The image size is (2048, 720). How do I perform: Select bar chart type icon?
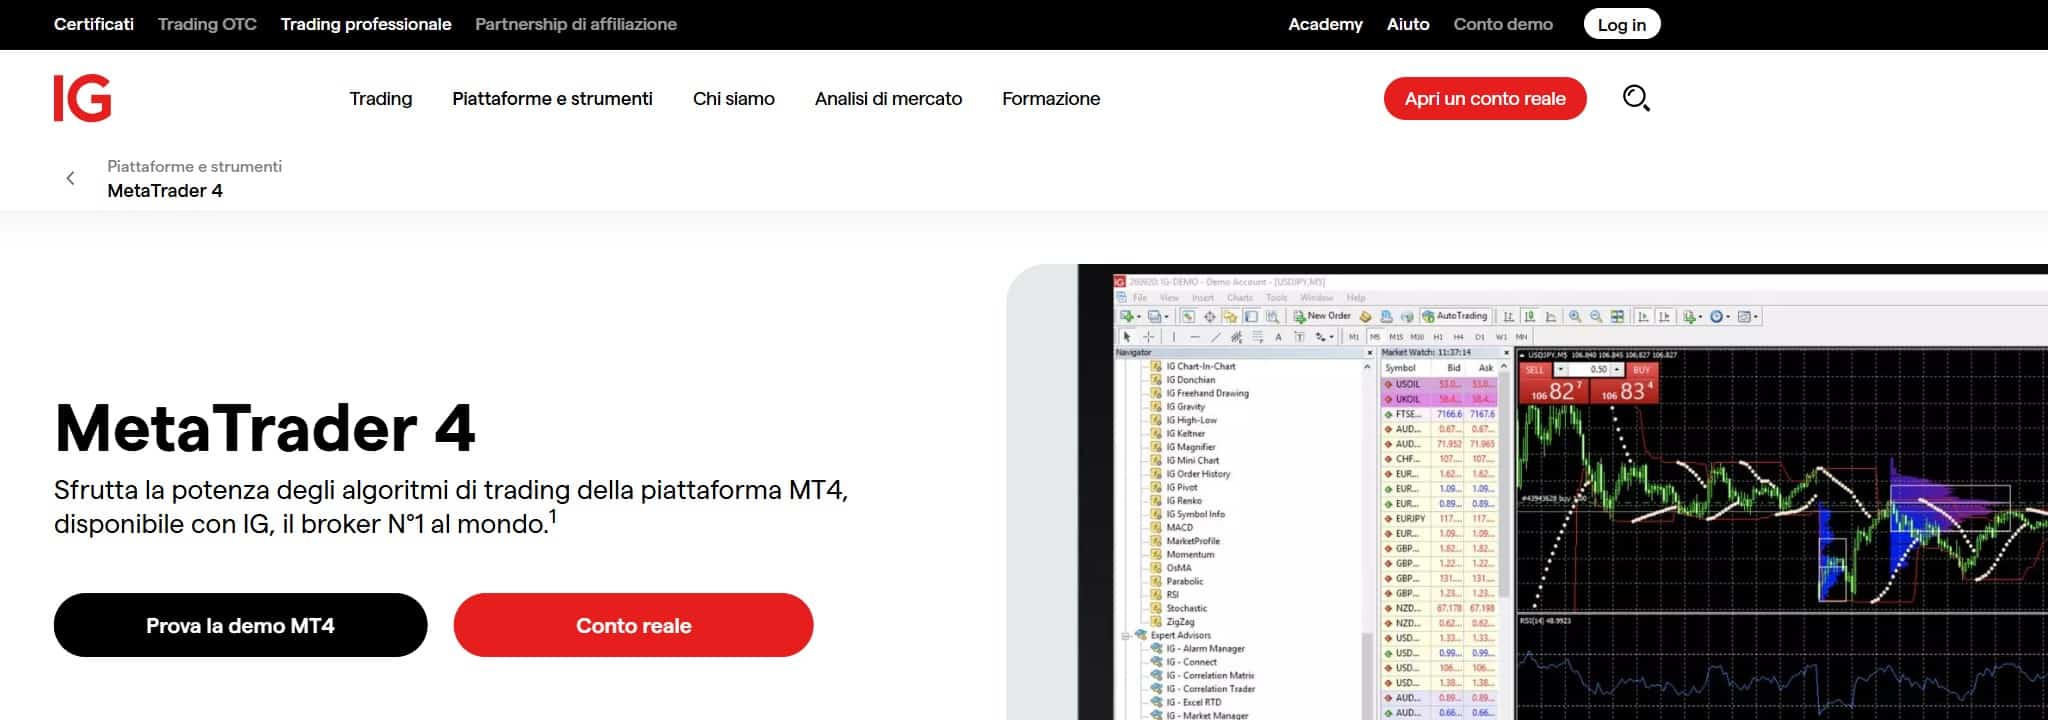(1508, 316)
